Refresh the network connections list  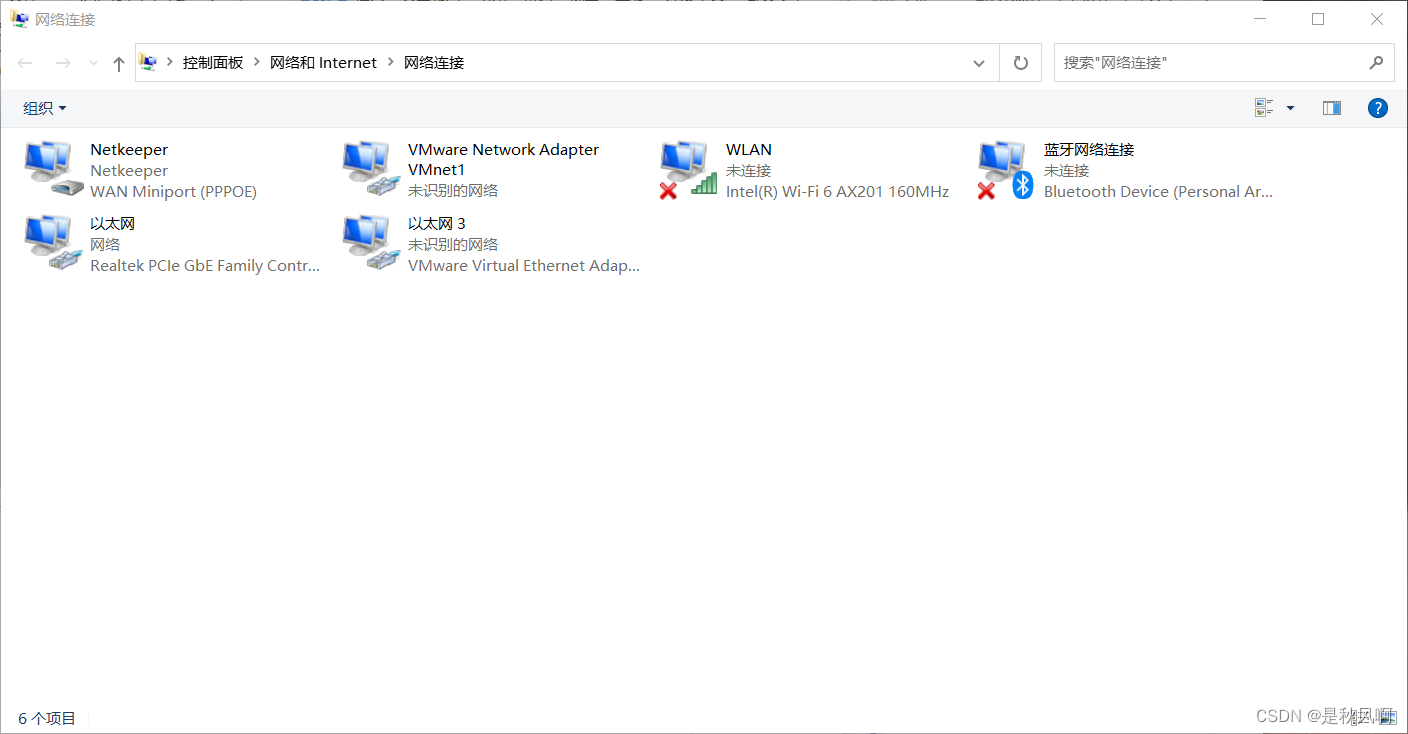(x=1020, y=63)
